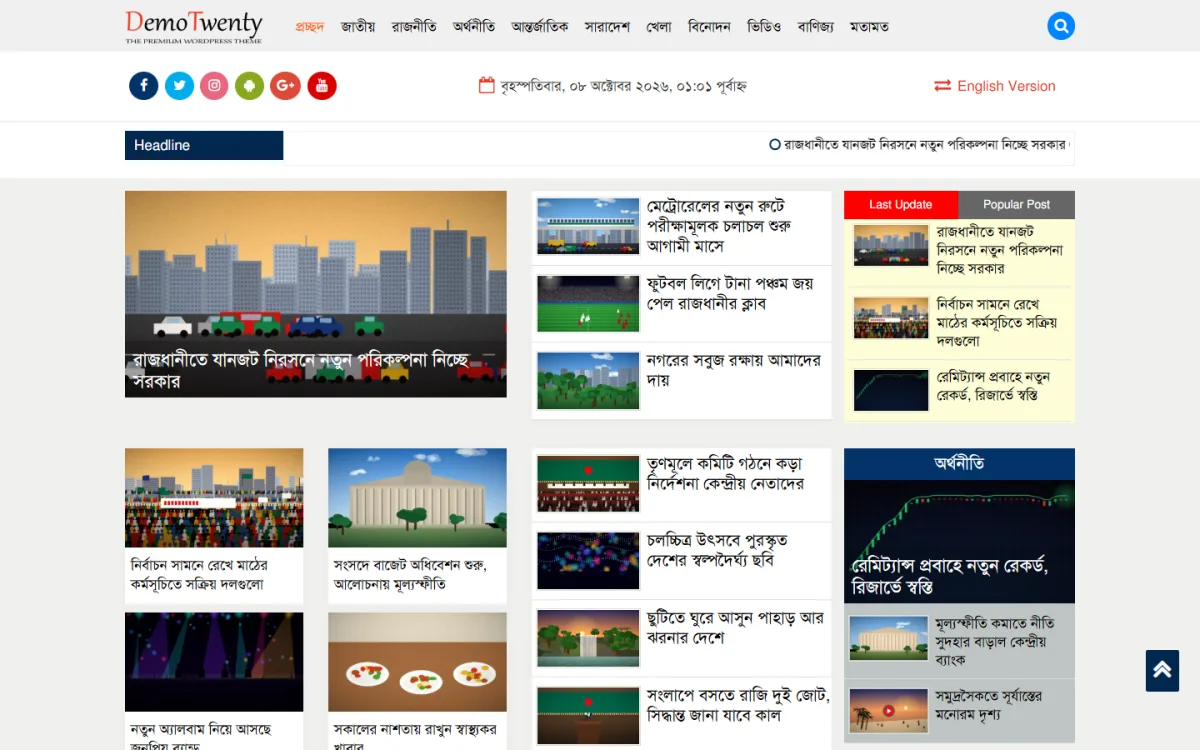This screenshot has width=1200, height=750.
Task: Open football field story thumbnail
Action: 588,304
